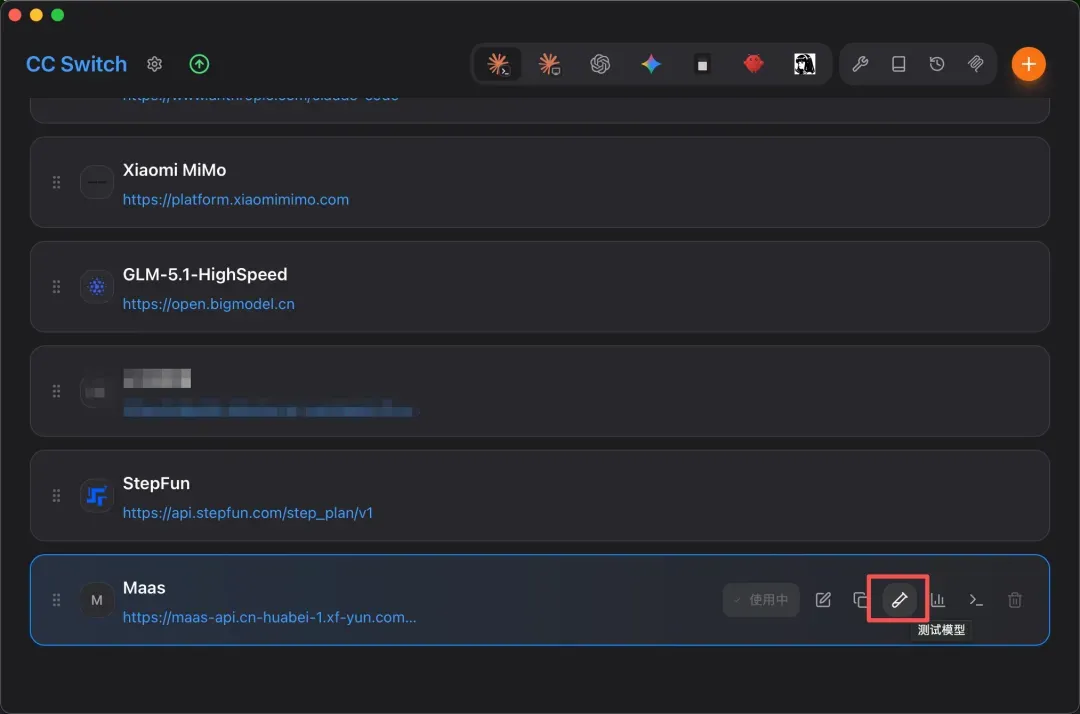
Task: Click the paperclip icon in top toolbar
Action: (x=975, y=64)
